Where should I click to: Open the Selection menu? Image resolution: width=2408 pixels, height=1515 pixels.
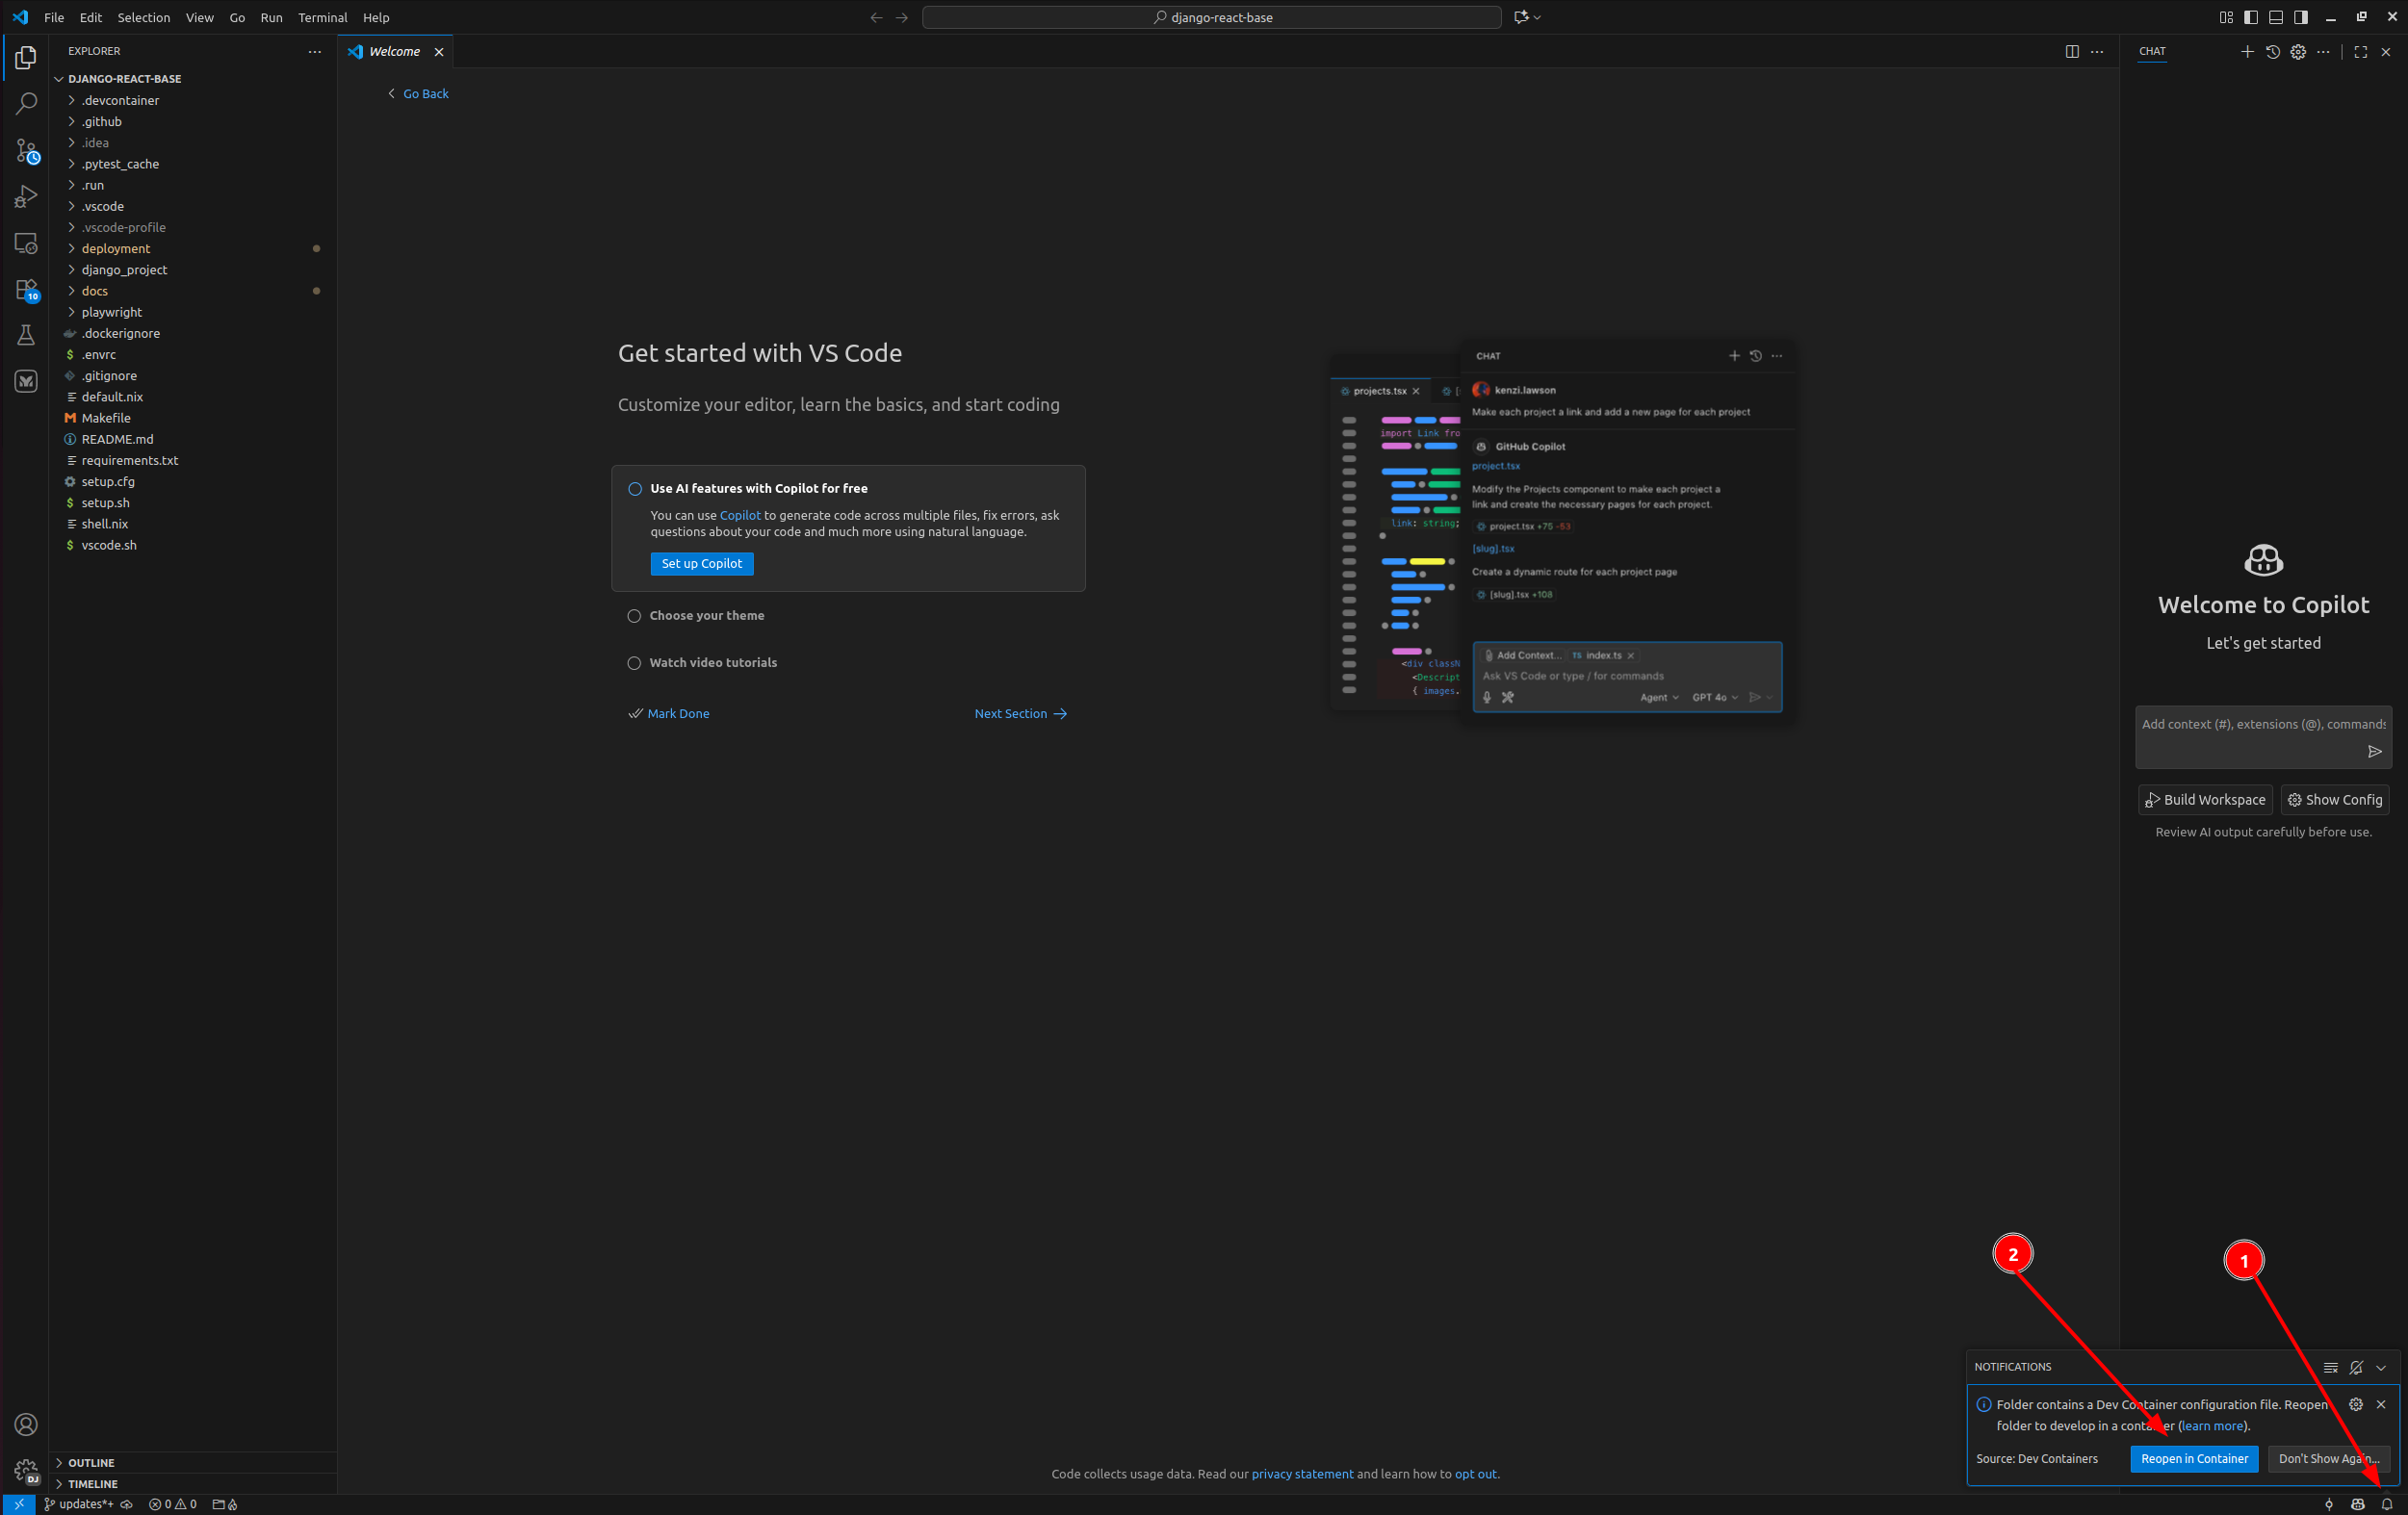pyautogui.click(x=143, y=17)
